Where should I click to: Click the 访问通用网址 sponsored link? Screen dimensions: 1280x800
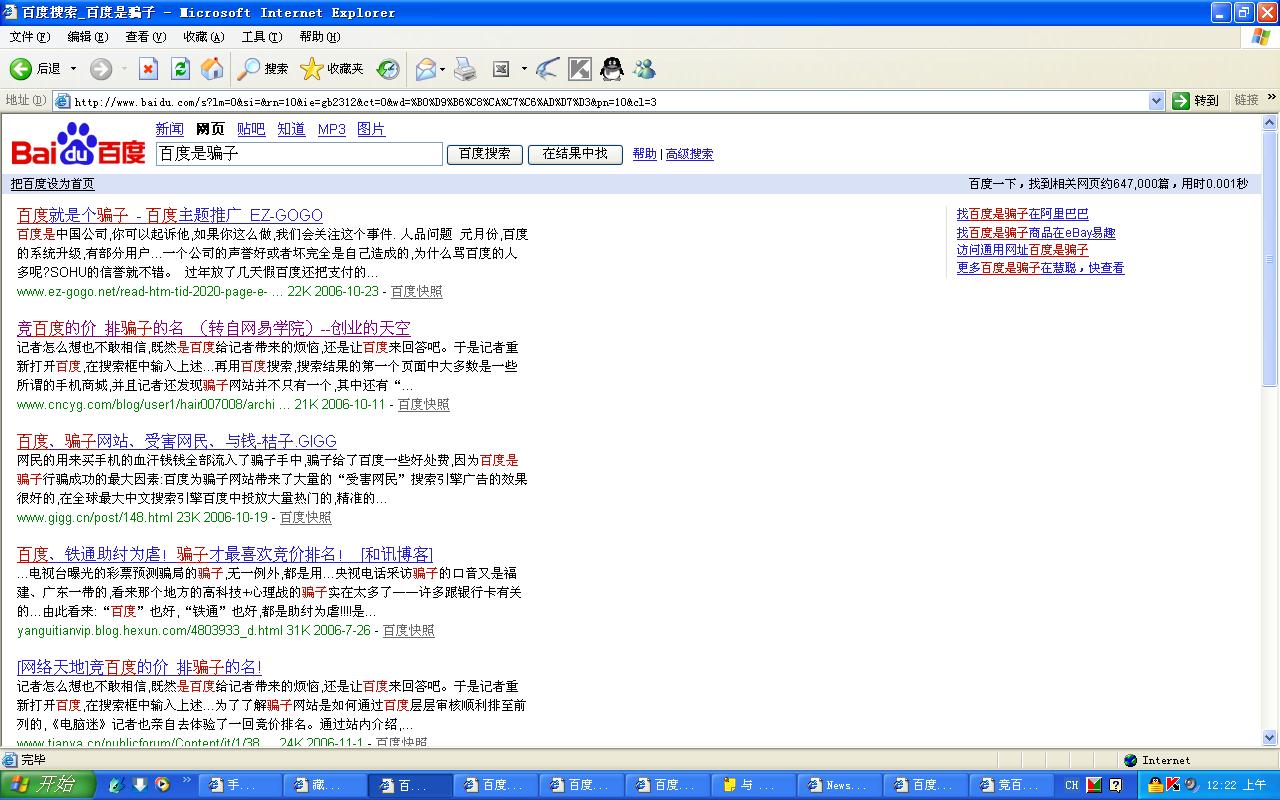pyautogui.click(x=1023, y=250)
